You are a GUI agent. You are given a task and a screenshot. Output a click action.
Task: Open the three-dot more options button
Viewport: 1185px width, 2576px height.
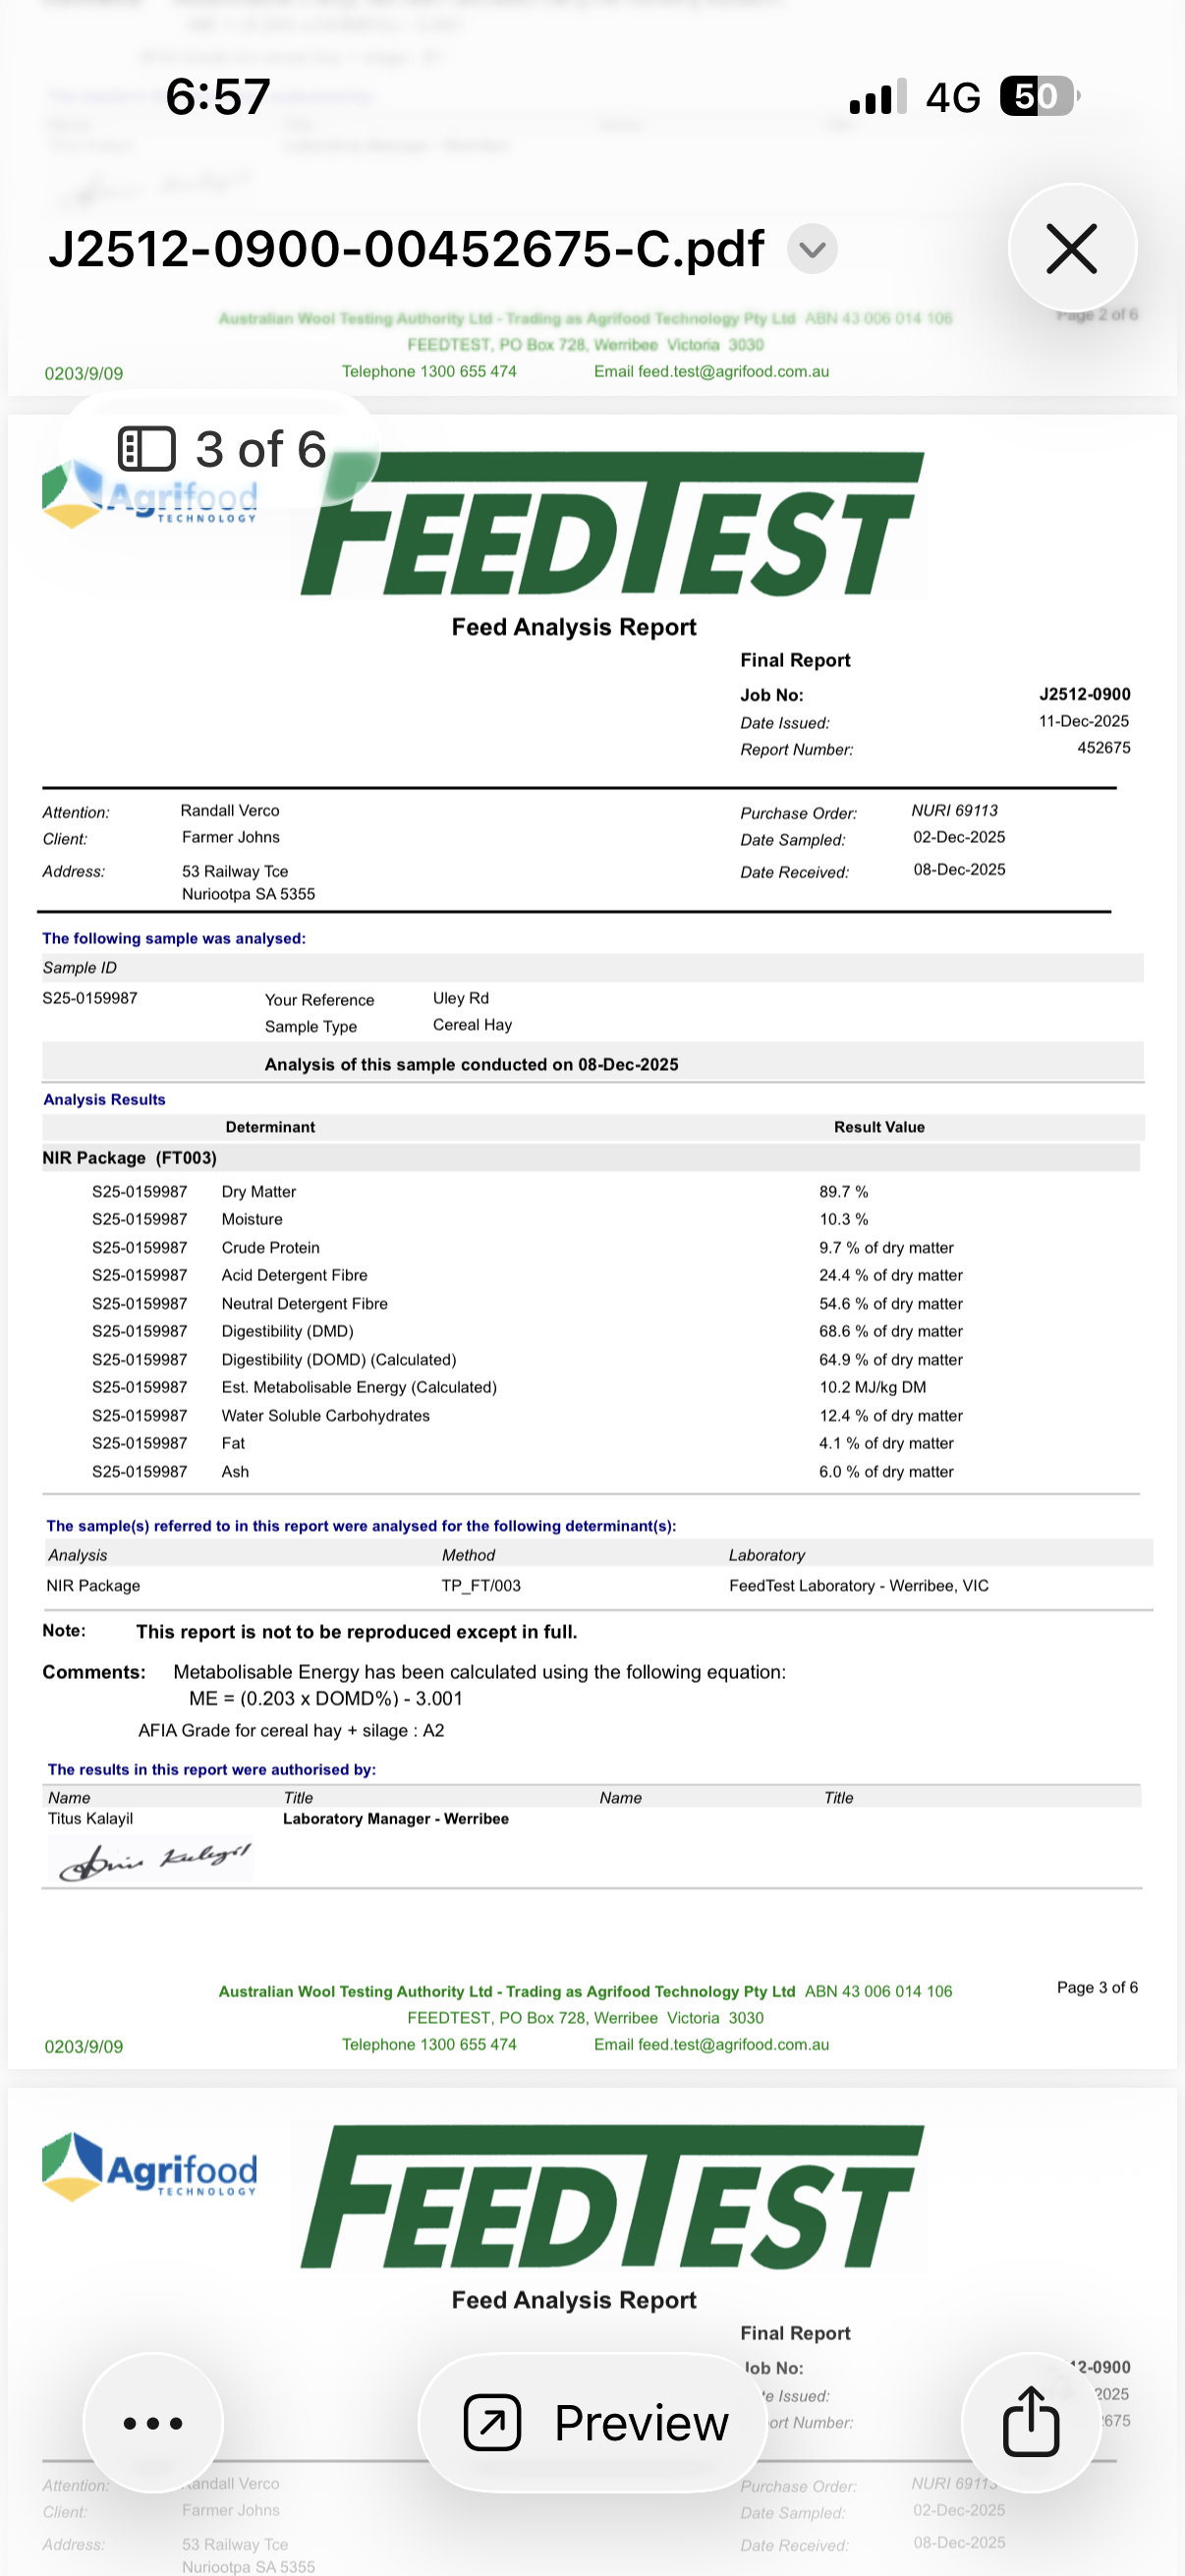[x=153, y=2422]
